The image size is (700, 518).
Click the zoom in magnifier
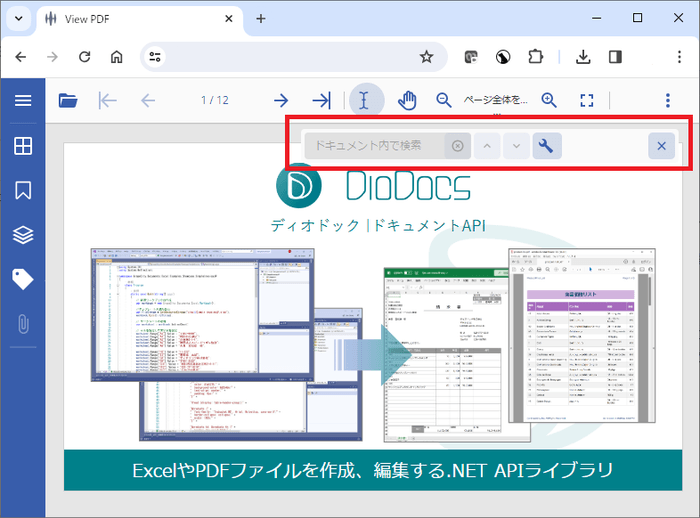point(549,100)
